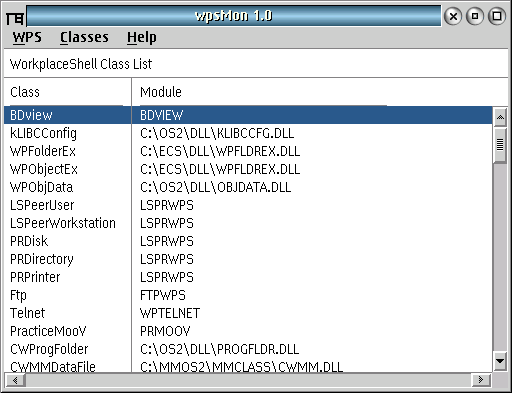This screenshot has width=512, height=393.
Task: Close the wpsMon window
Action: click(x=453, y=16)
